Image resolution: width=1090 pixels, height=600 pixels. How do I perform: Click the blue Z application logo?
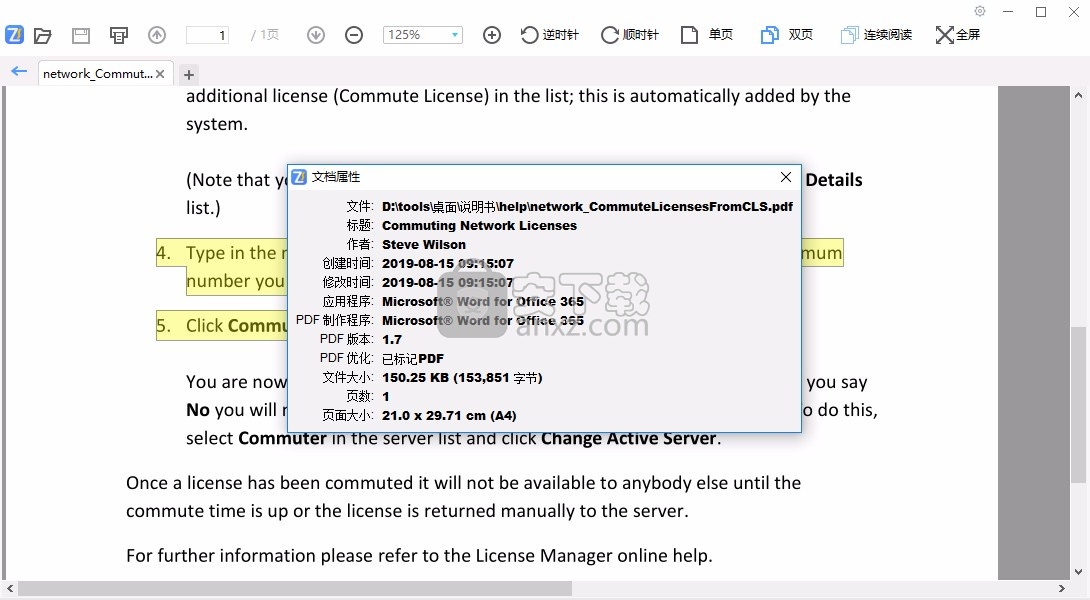pos(15,34)
